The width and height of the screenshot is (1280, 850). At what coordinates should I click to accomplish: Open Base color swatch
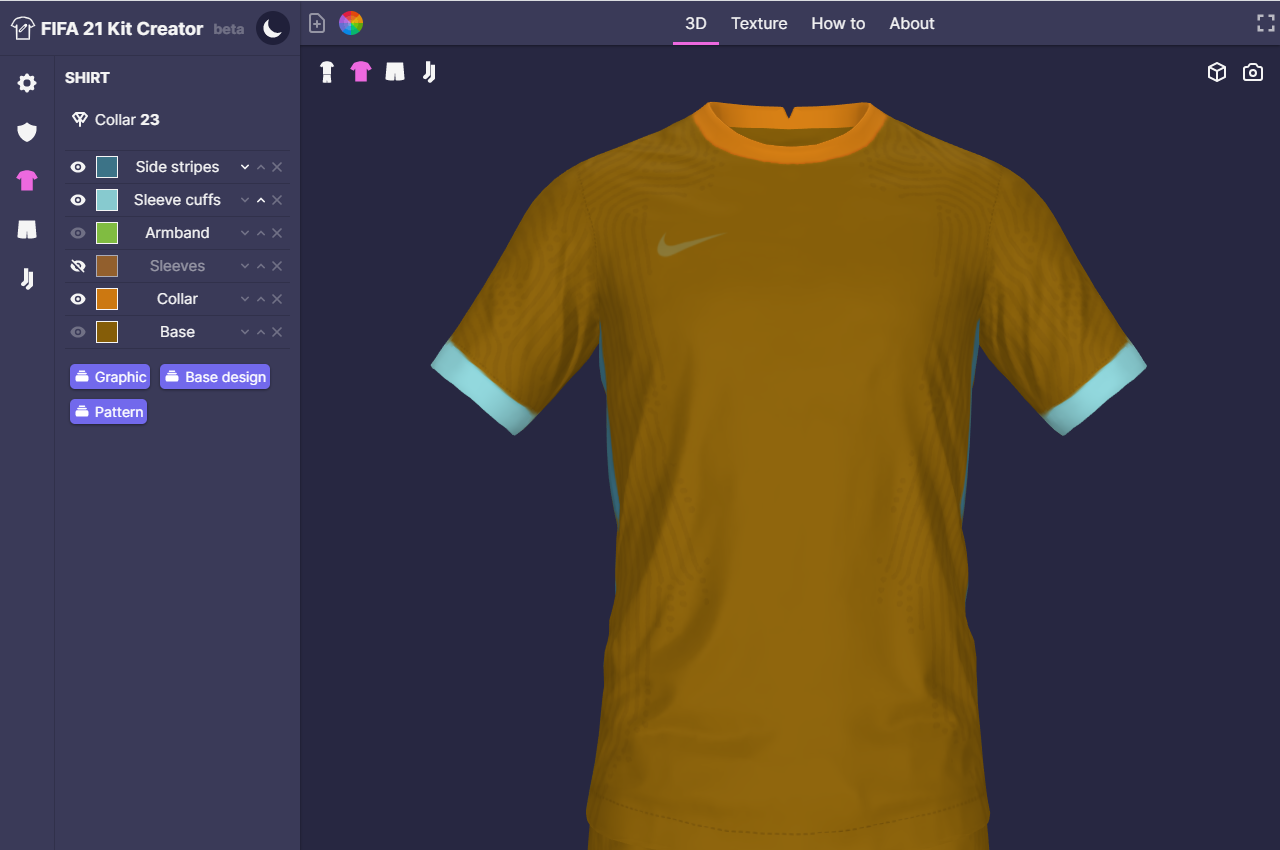point(107,332)
